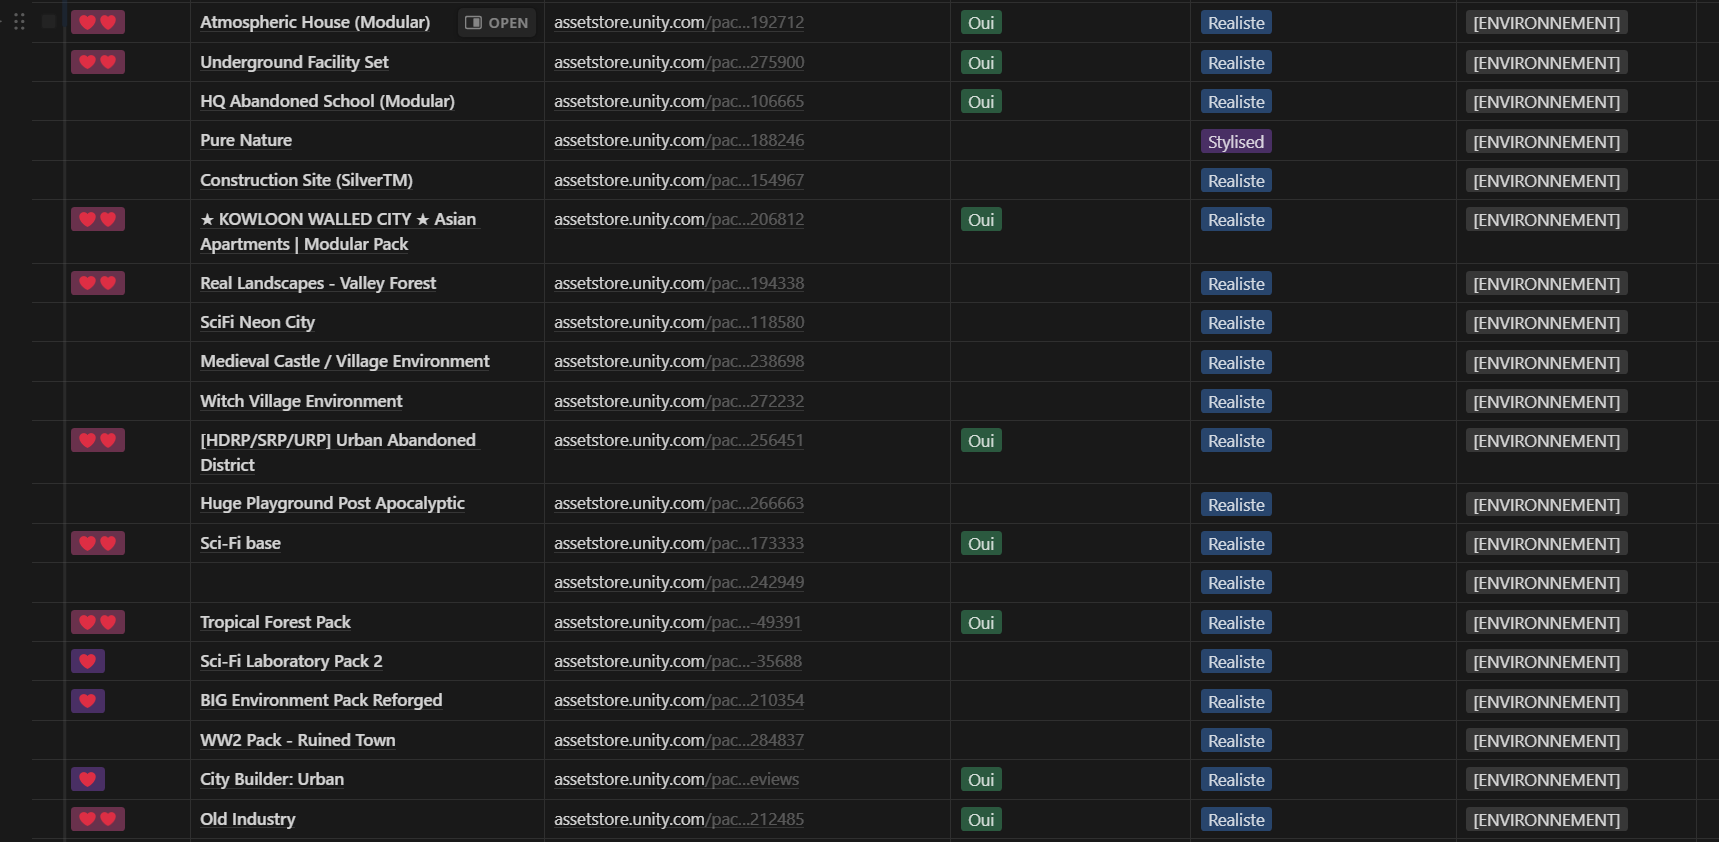1719x842 pixels.
Task: Select the Oui tag in HQ Abandoned School row
Action: click(x=981, y=102)
